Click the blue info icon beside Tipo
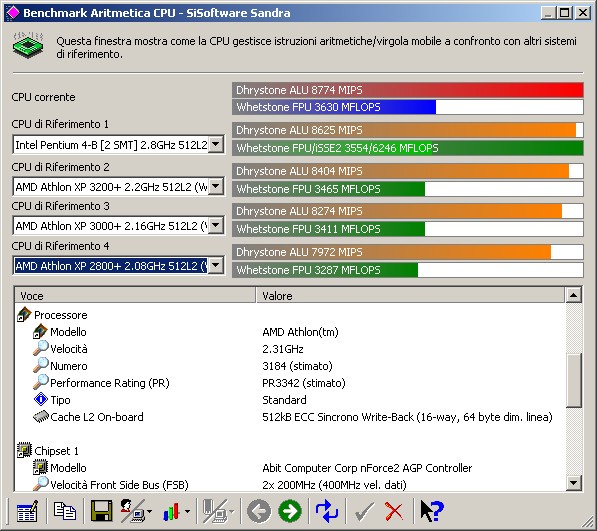The width and height of the screenshot is (597, 531). [x=41, y=400]
